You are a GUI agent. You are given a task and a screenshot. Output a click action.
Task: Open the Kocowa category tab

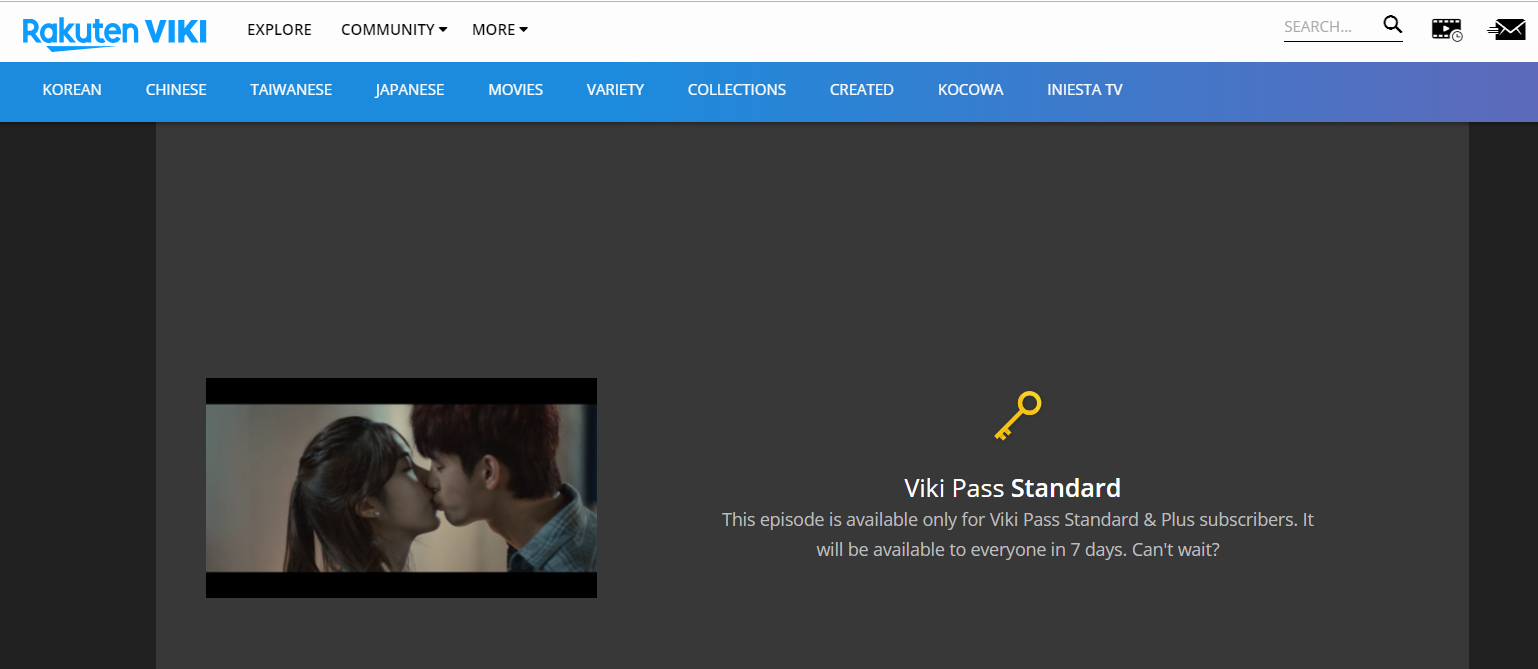coord(970,90)
